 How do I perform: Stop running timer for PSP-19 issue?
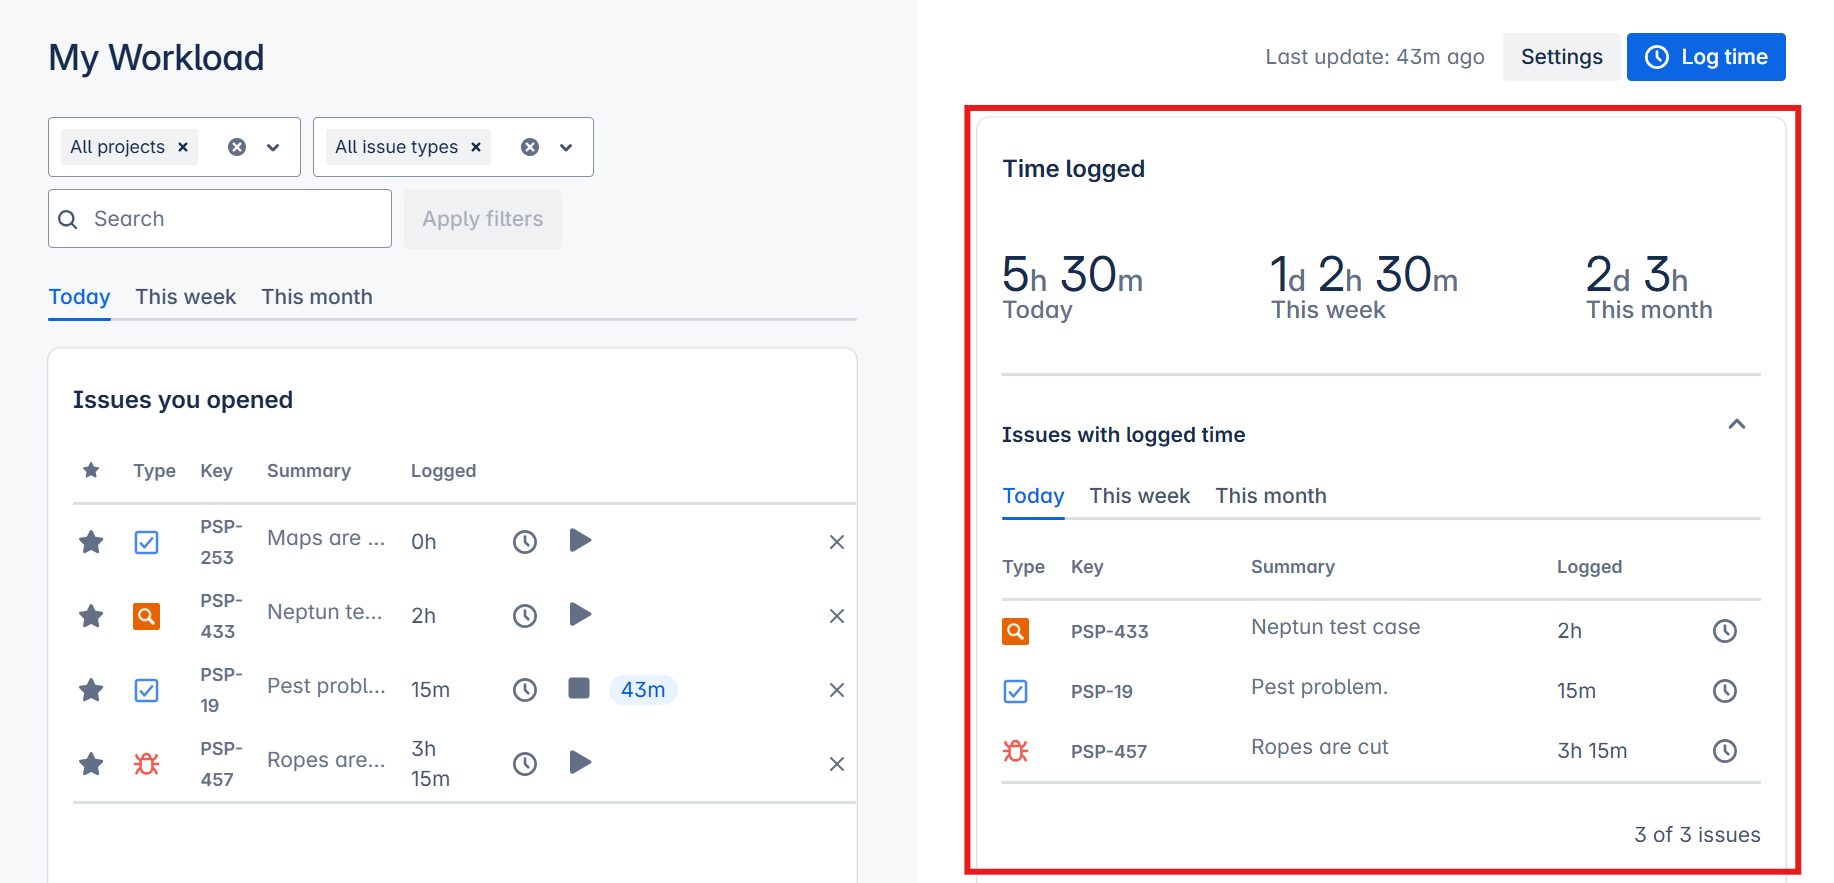(579, 688)
